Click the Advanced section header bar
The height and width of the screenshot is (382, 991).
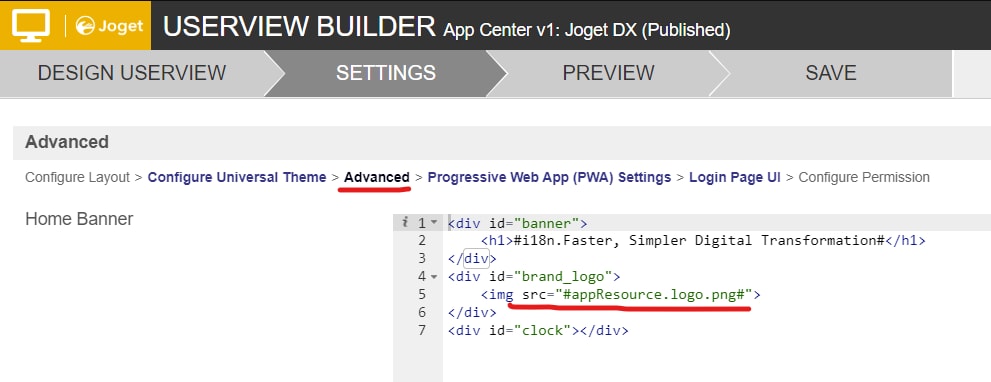(x=502, y=142)
